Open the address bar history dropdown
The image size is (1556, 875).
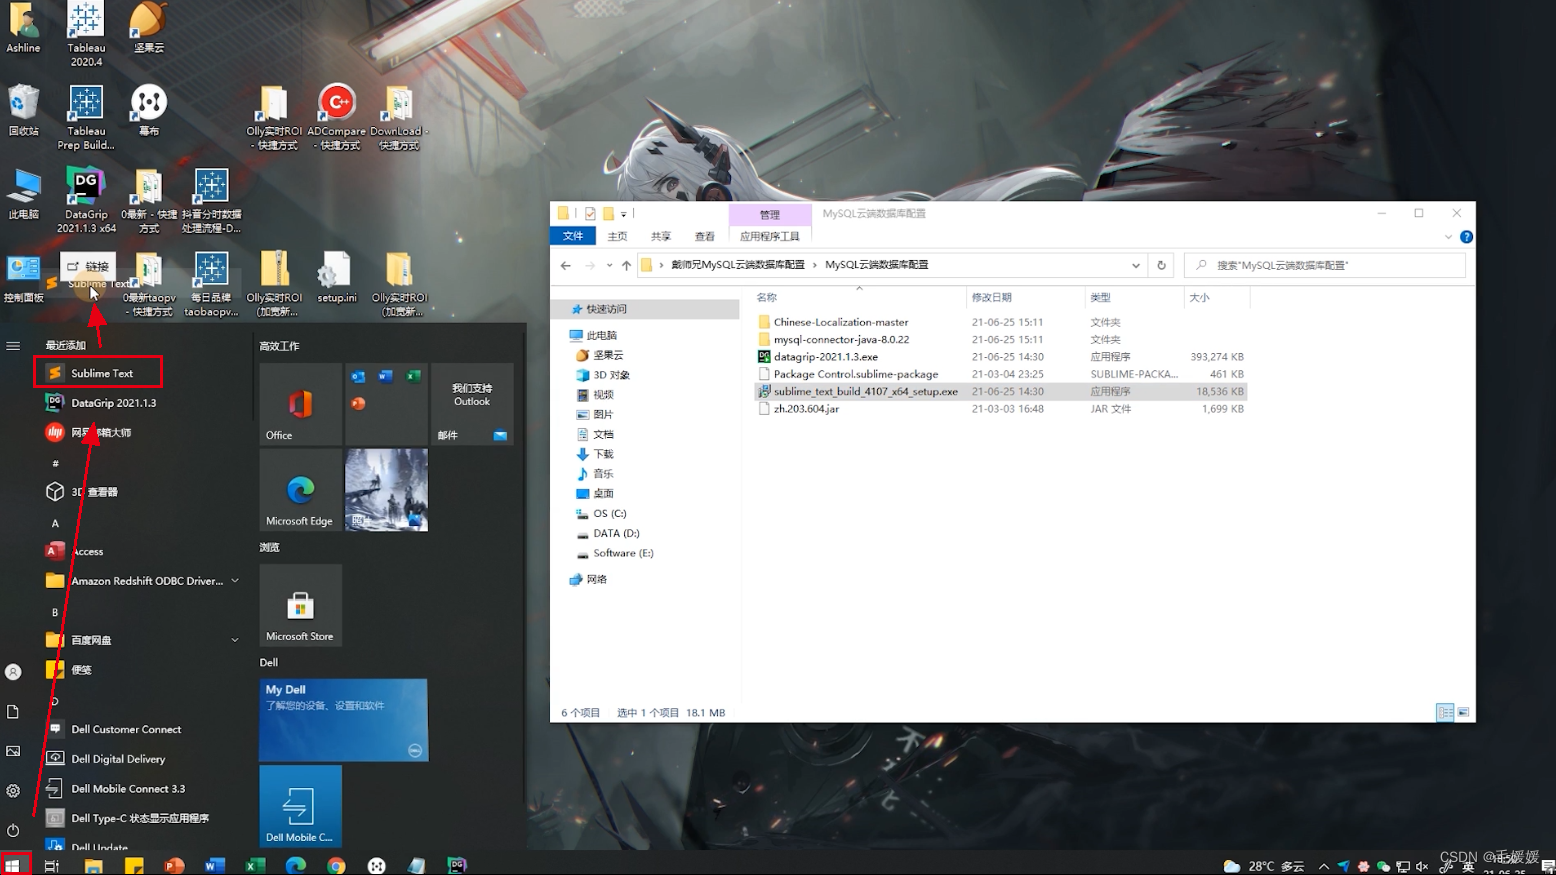(x=1136, y=265)
